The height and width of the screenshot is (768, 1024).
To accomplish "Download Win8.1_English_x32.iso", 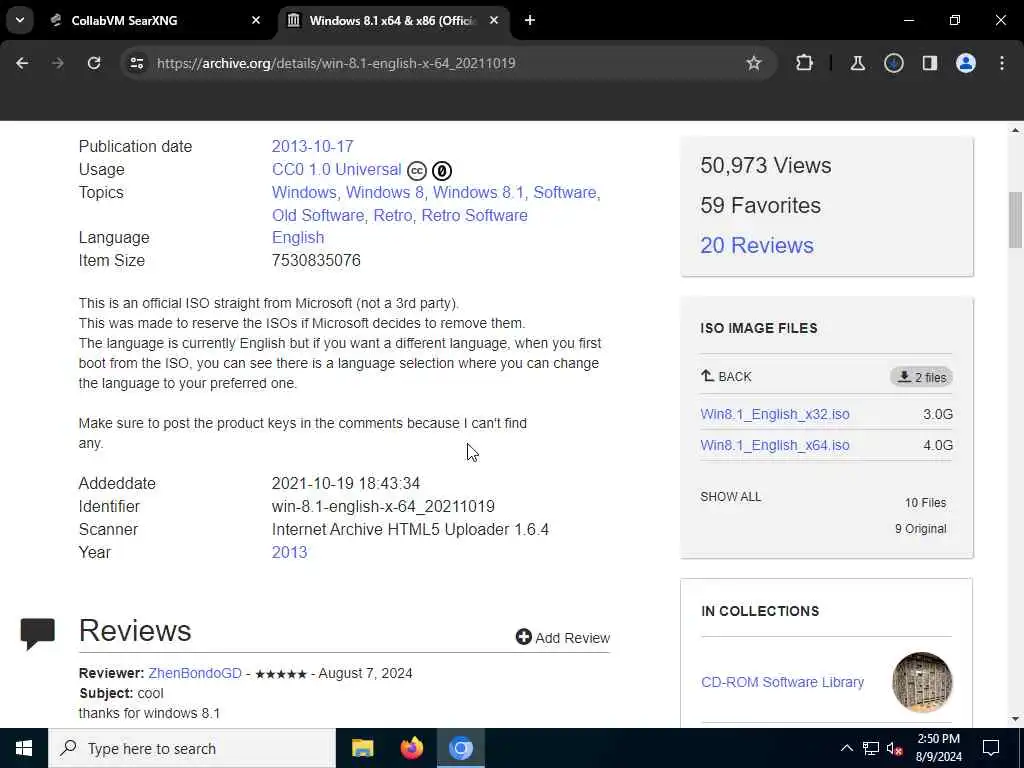I will tap(775, 415).
